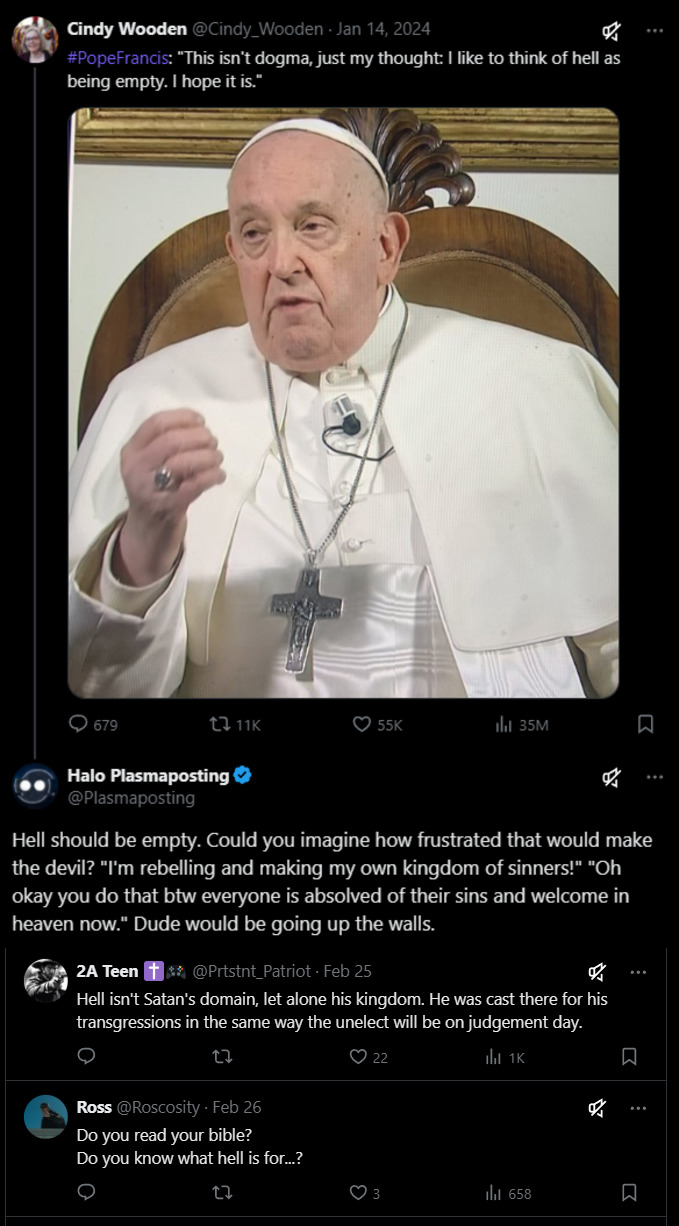The width and height of the screenshot is (679, 1226).
Task: Open more options menu on 2A Teen's reply
Action: [x=638, y=972]
